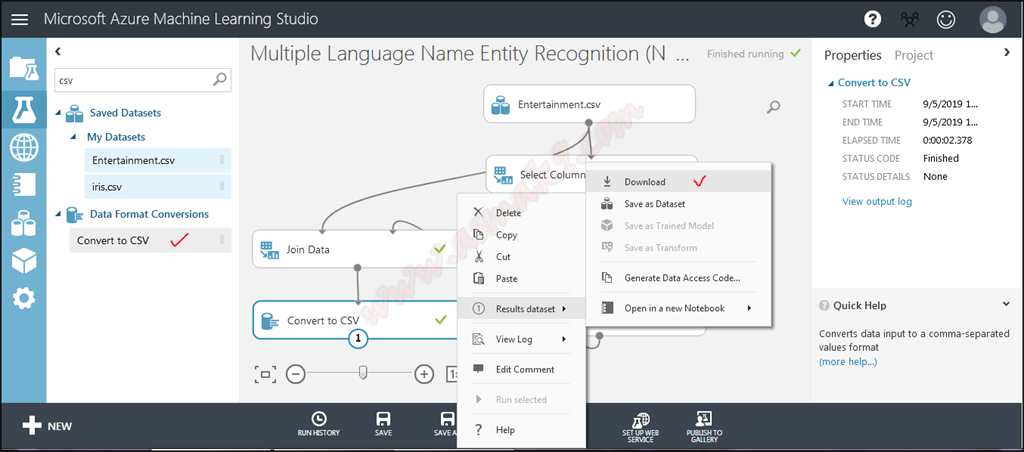Click the Save button in bottom bar

pos(383,425)
